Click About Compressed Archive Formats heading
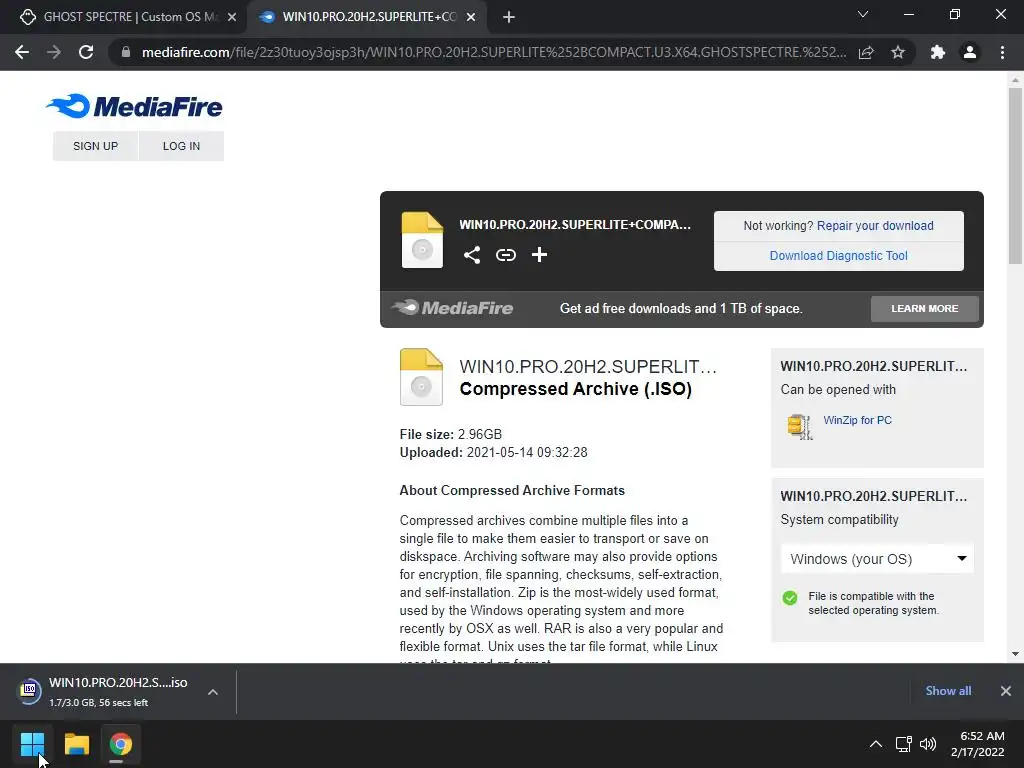Viewport: 1024px width, 768px height. [512, 490]
